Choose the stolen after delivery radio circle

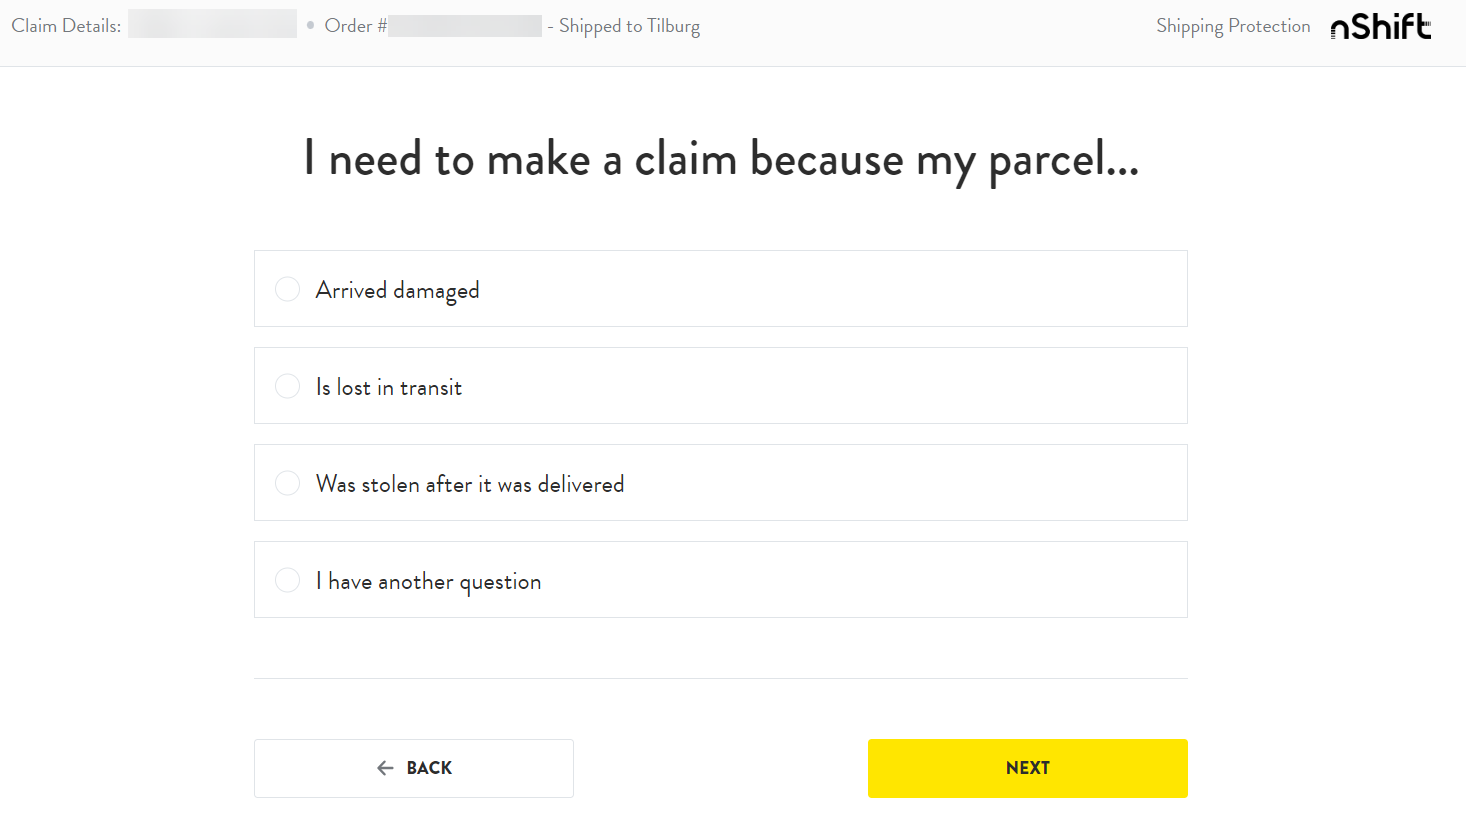coord(287,483)
